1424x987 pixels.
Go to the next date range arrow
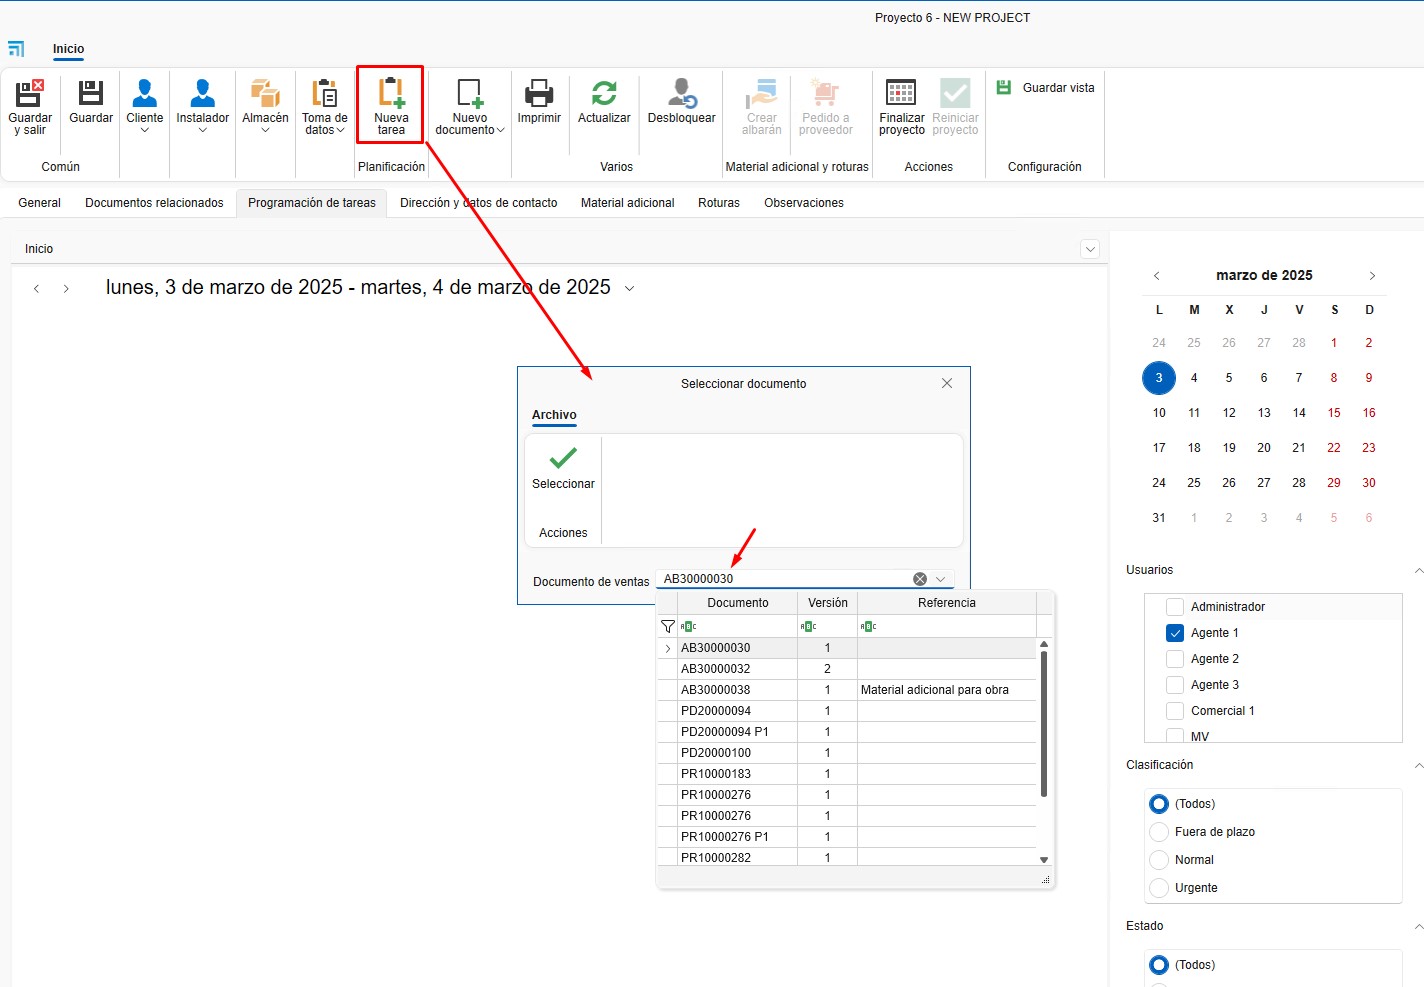(x=66, y=288)
